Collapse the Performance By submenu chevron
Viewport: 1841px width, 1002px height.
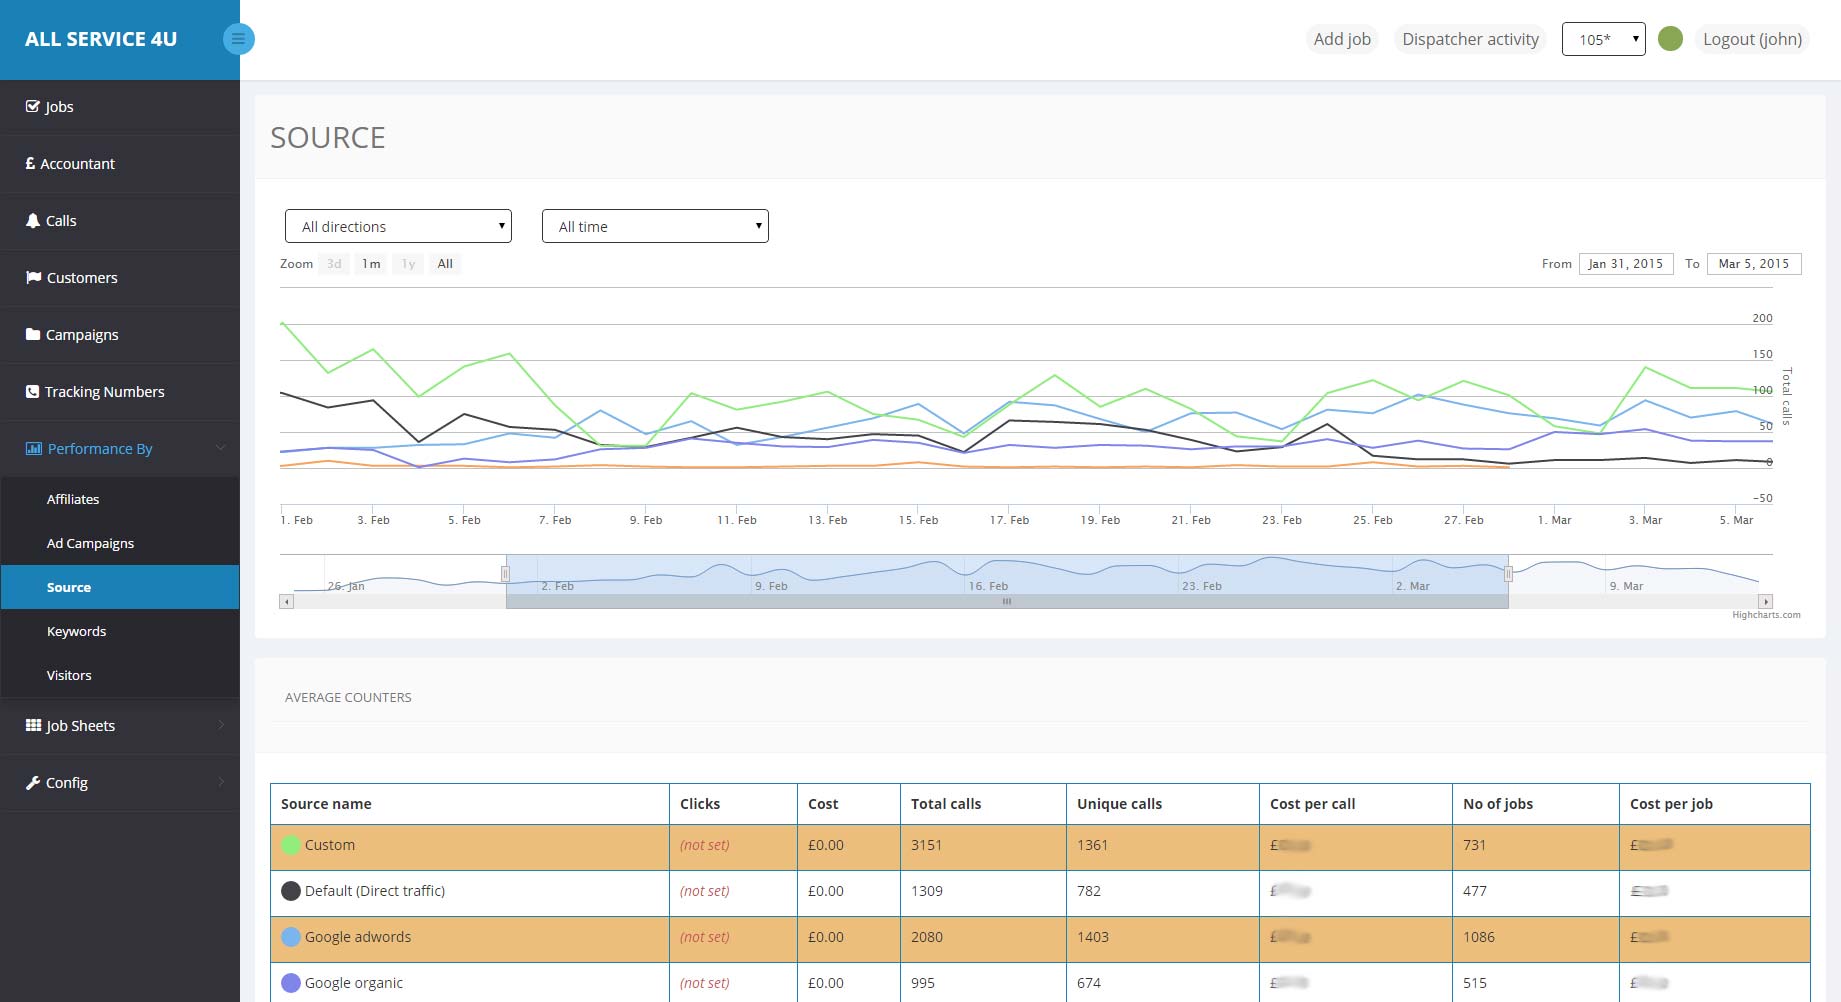(221, 448)
